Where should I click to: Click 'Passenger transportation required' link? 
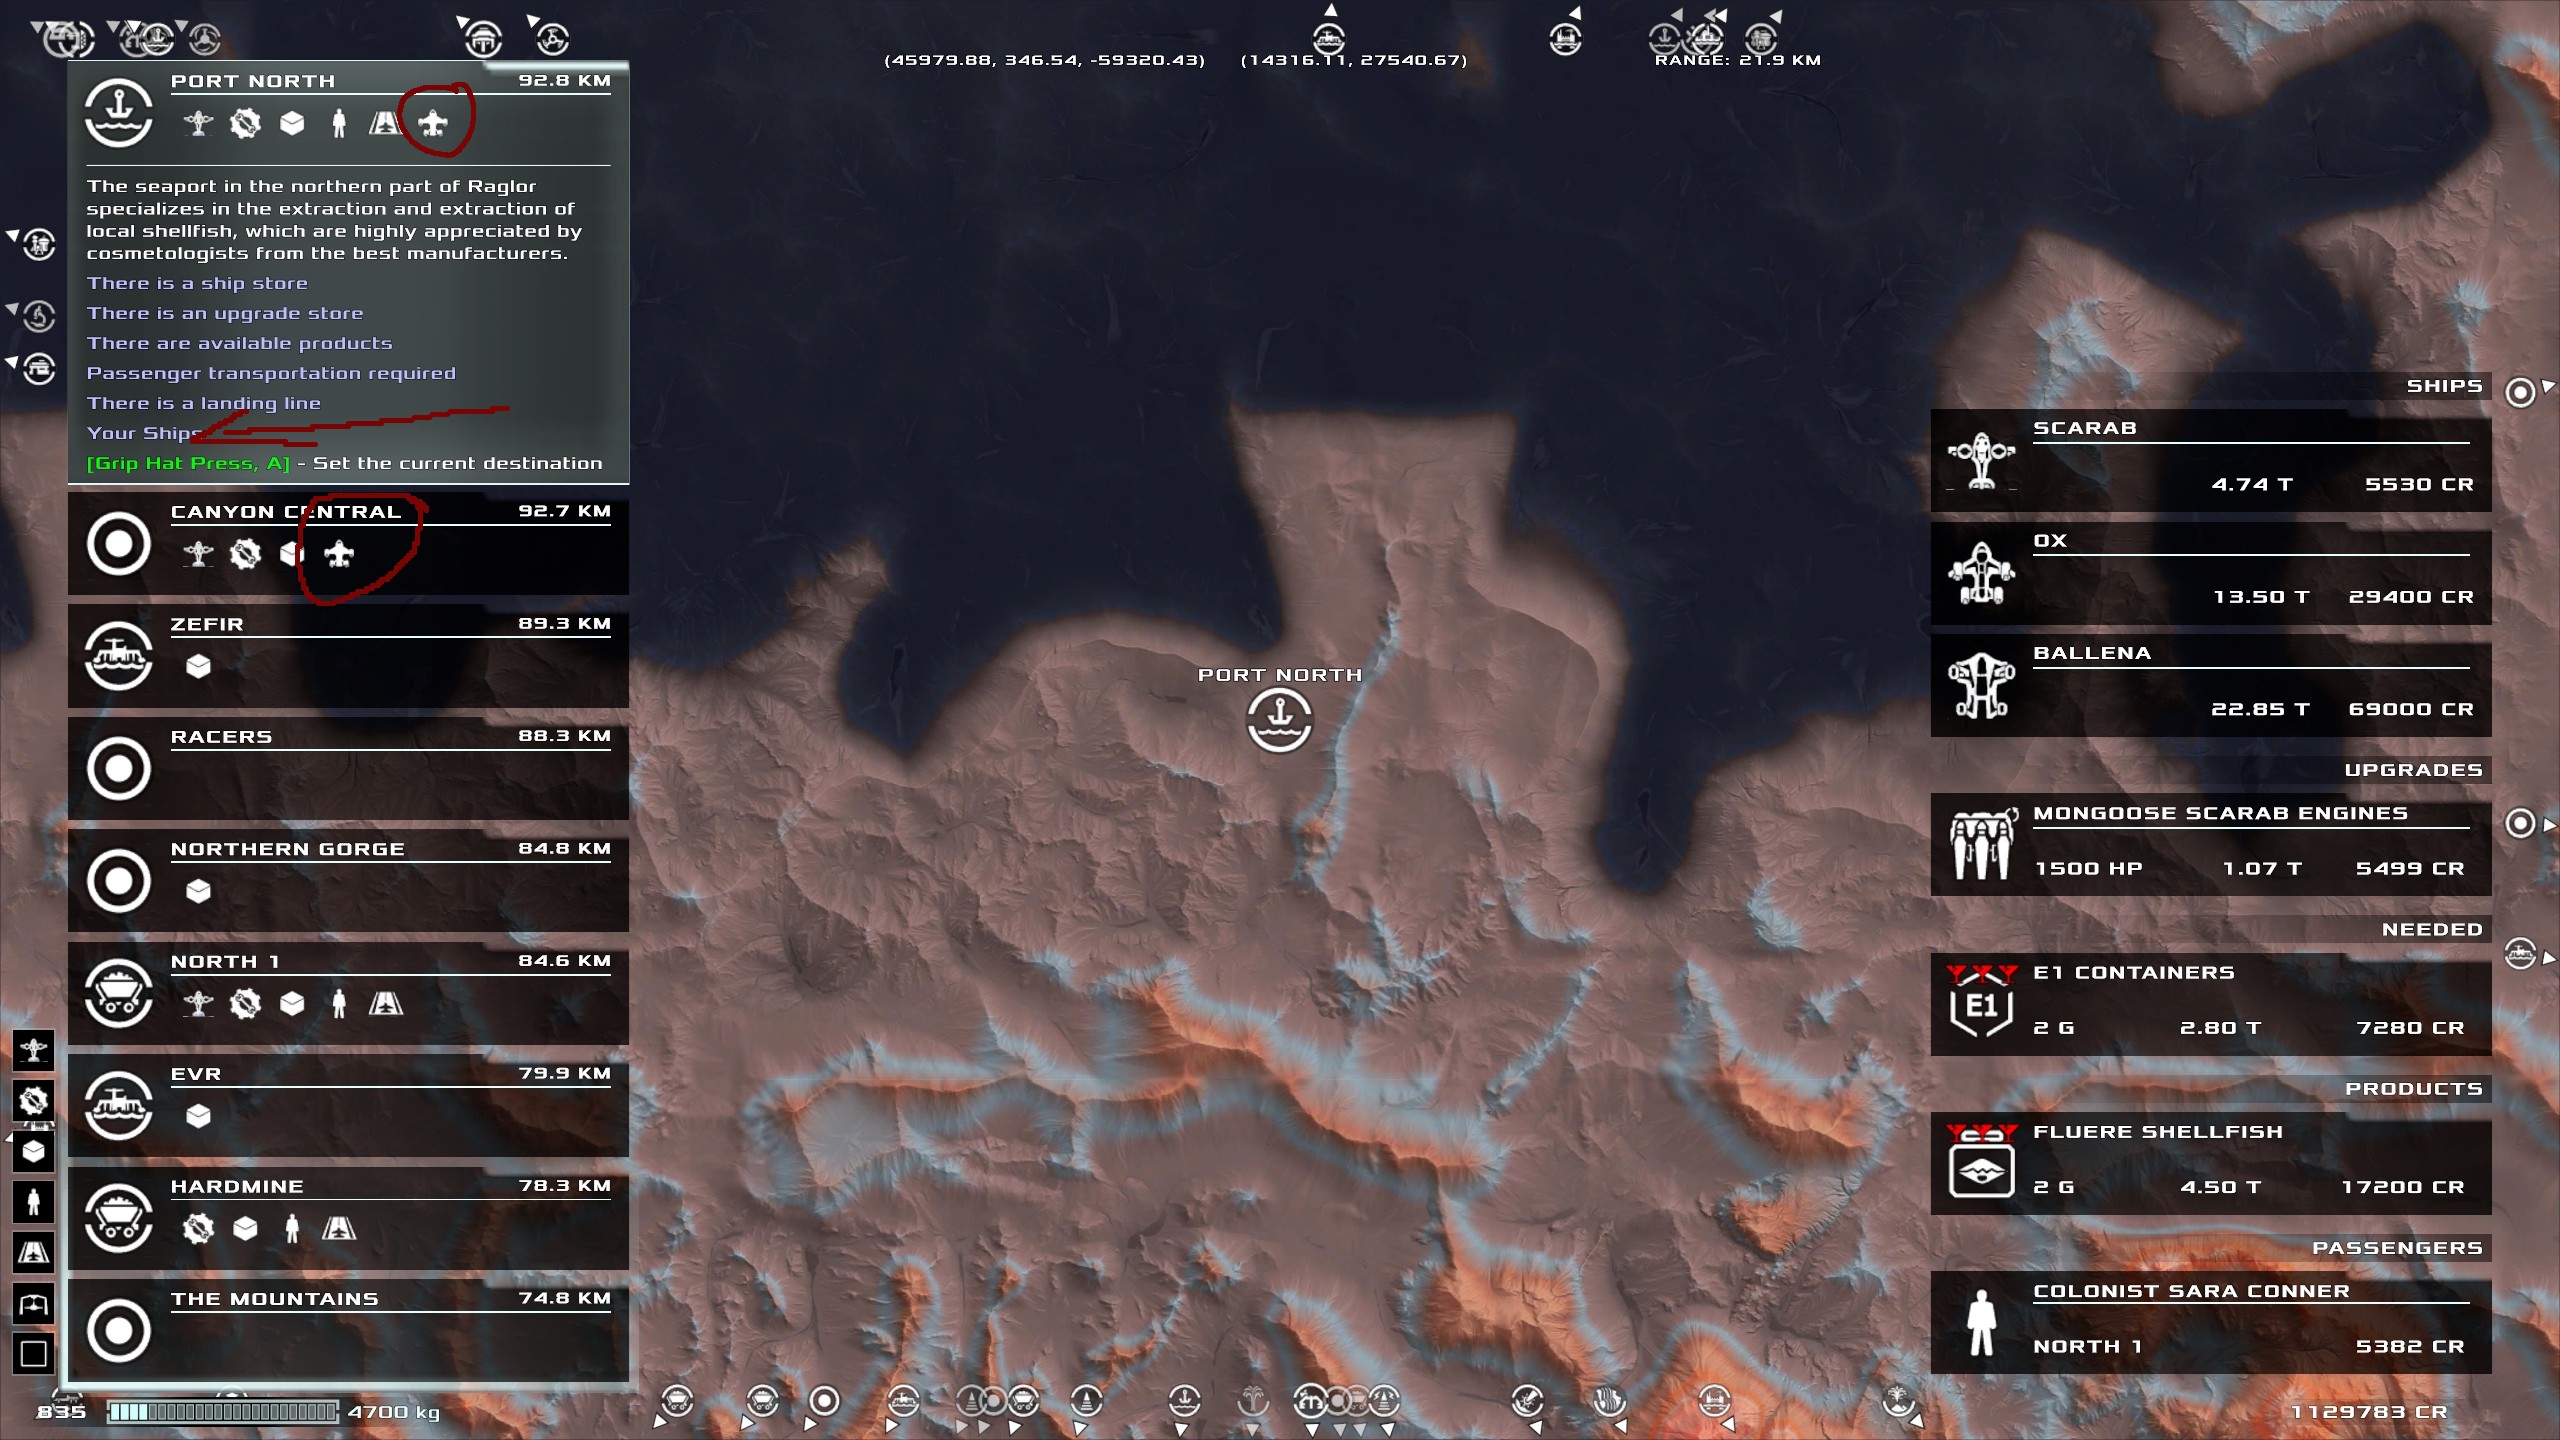pyautogui.click(x=271, y=373)
